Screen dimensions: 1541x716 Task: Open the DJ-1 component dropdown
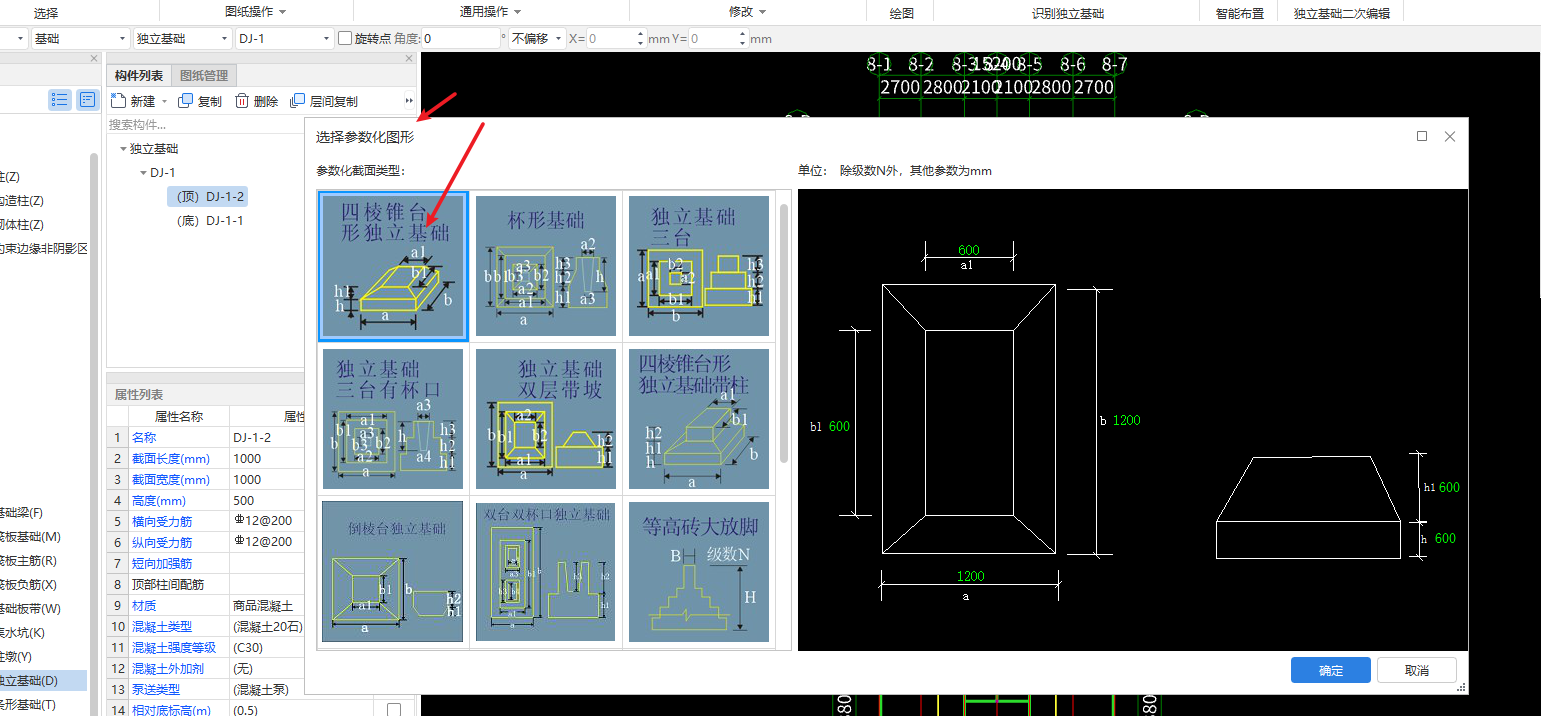284,39
